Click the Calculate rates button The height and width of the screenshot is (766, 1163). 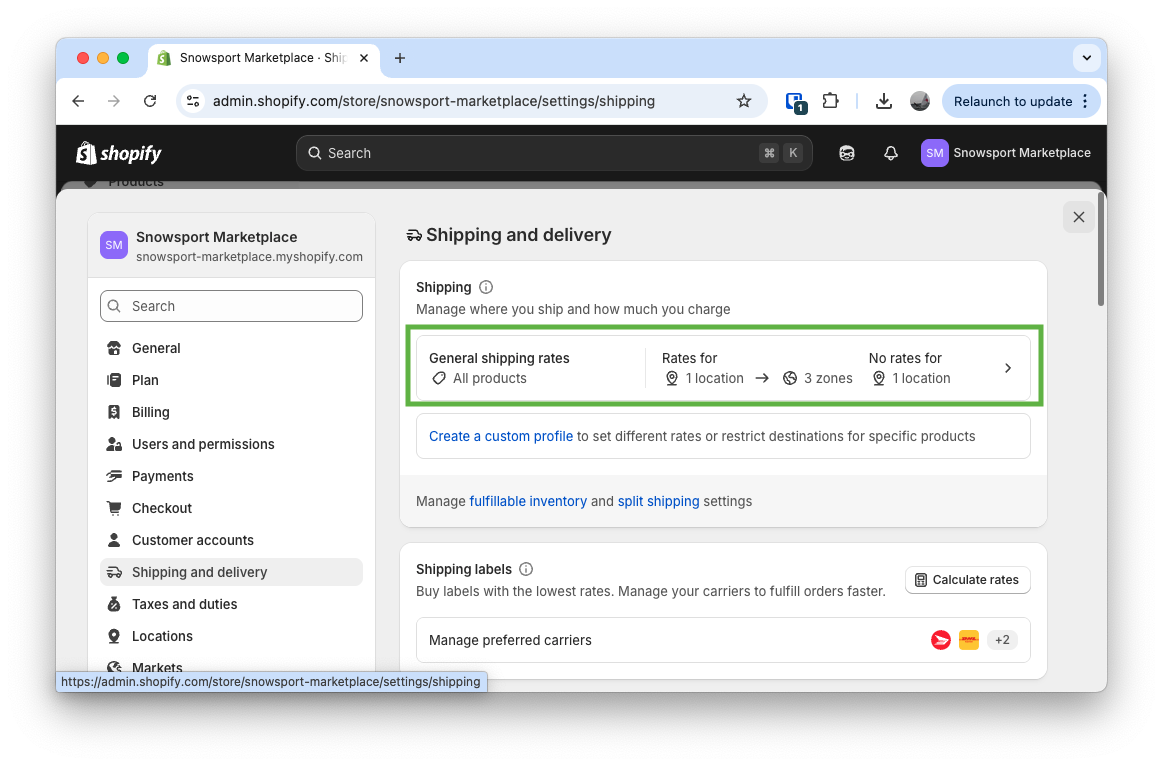tap(967, 580)
